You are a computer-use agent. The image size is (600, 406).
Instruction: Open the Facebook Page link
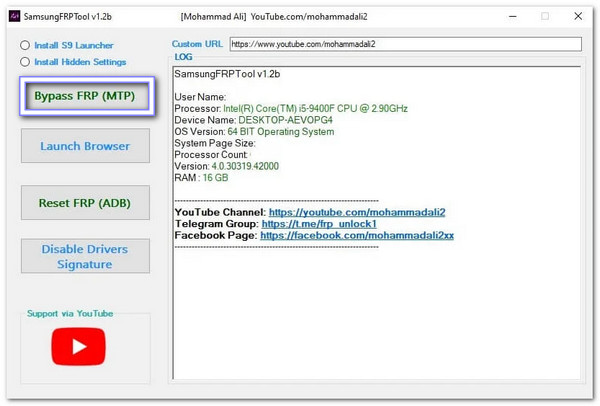click(357, 235)
